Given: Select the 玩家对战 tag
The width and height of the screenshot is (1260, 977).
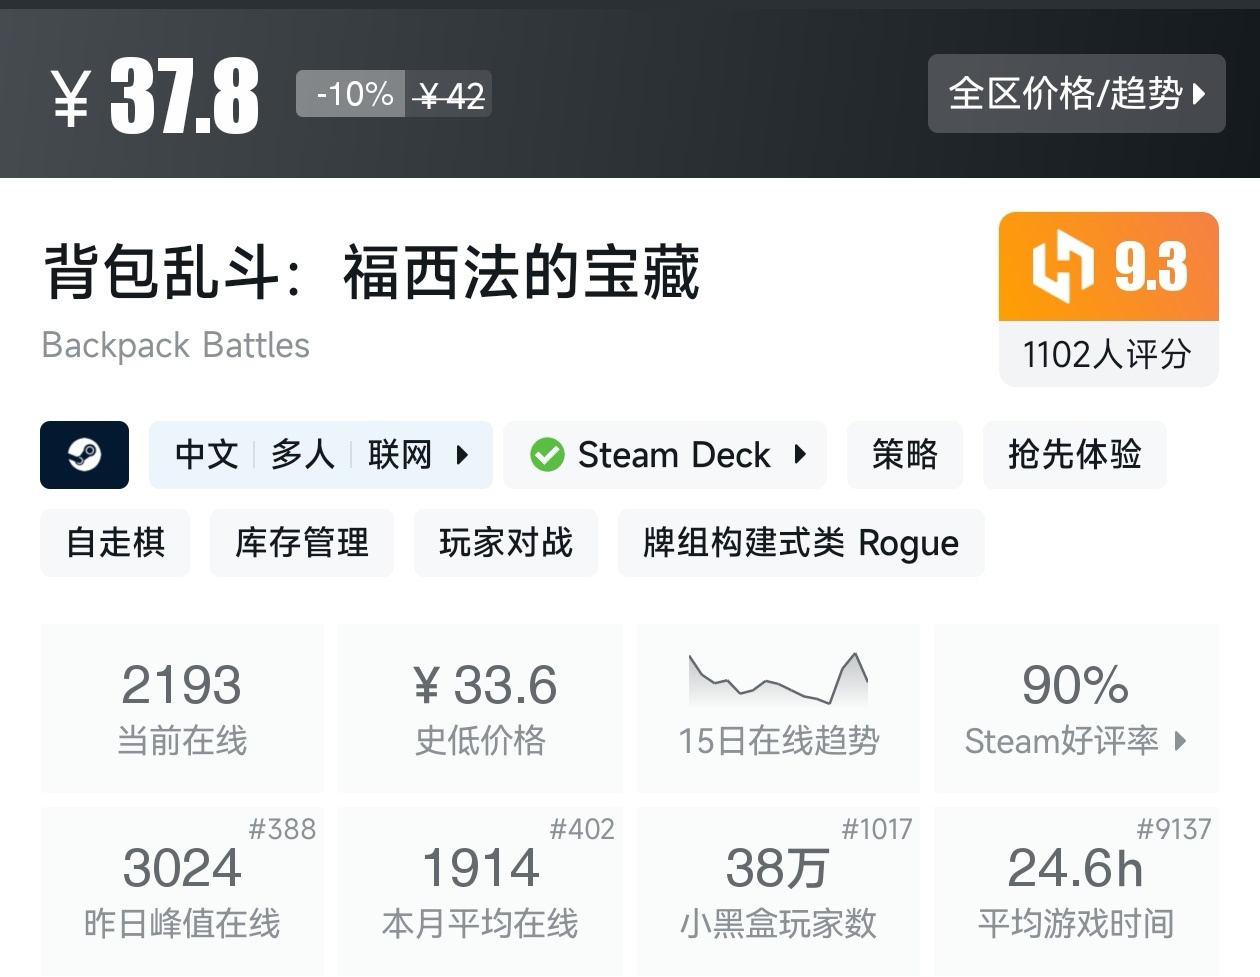Looking at the screenshot, I should tap(506, 543).
